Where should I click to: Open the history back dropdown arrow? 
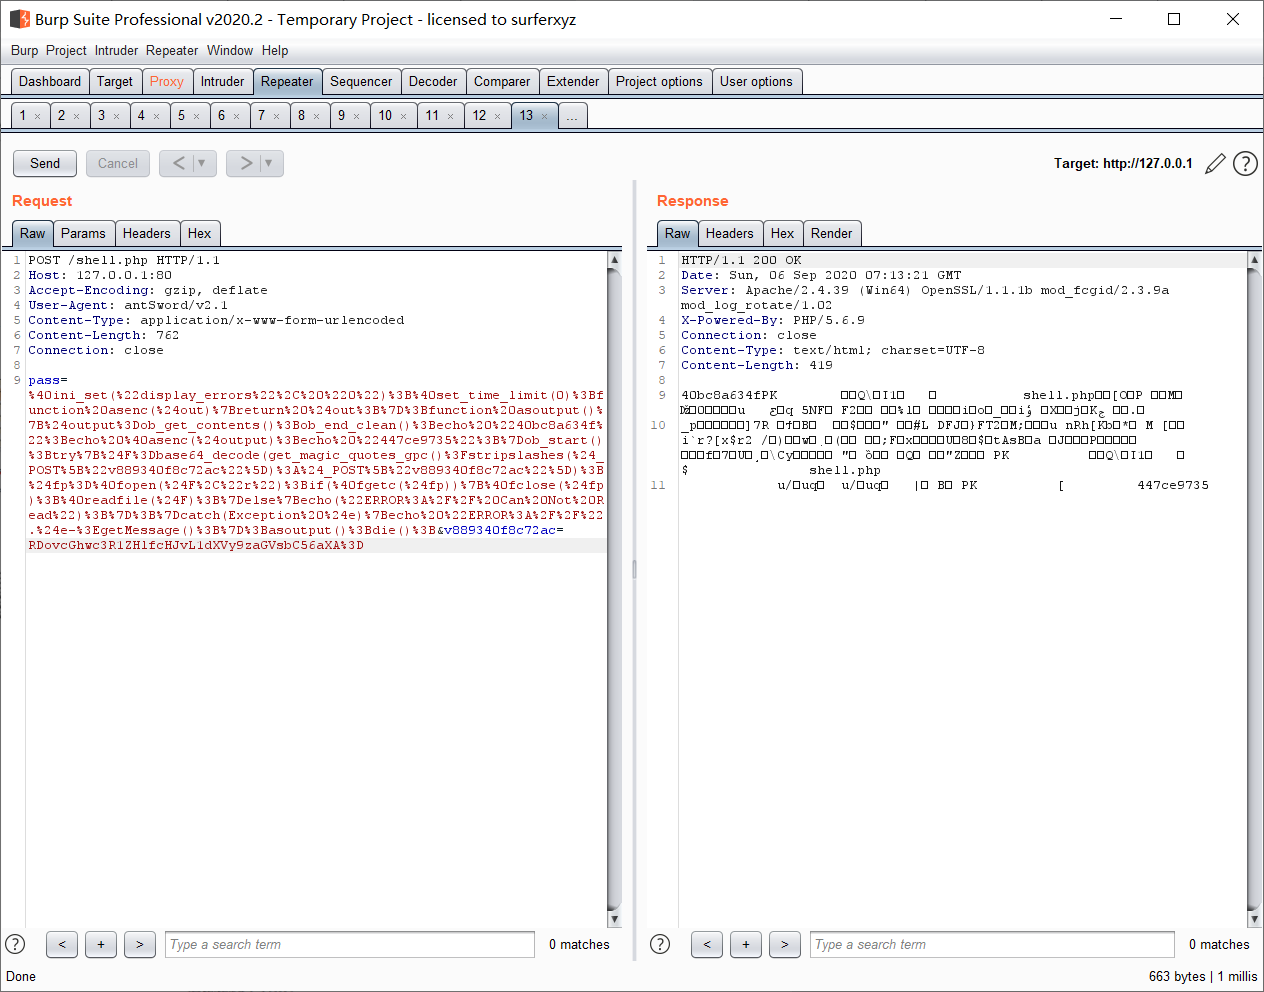202,163
